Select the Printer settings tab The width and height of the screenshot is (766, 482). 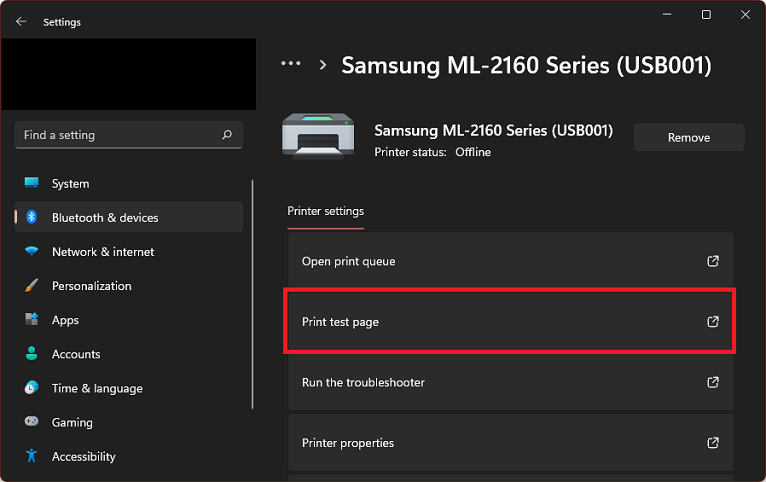(325, 211)
